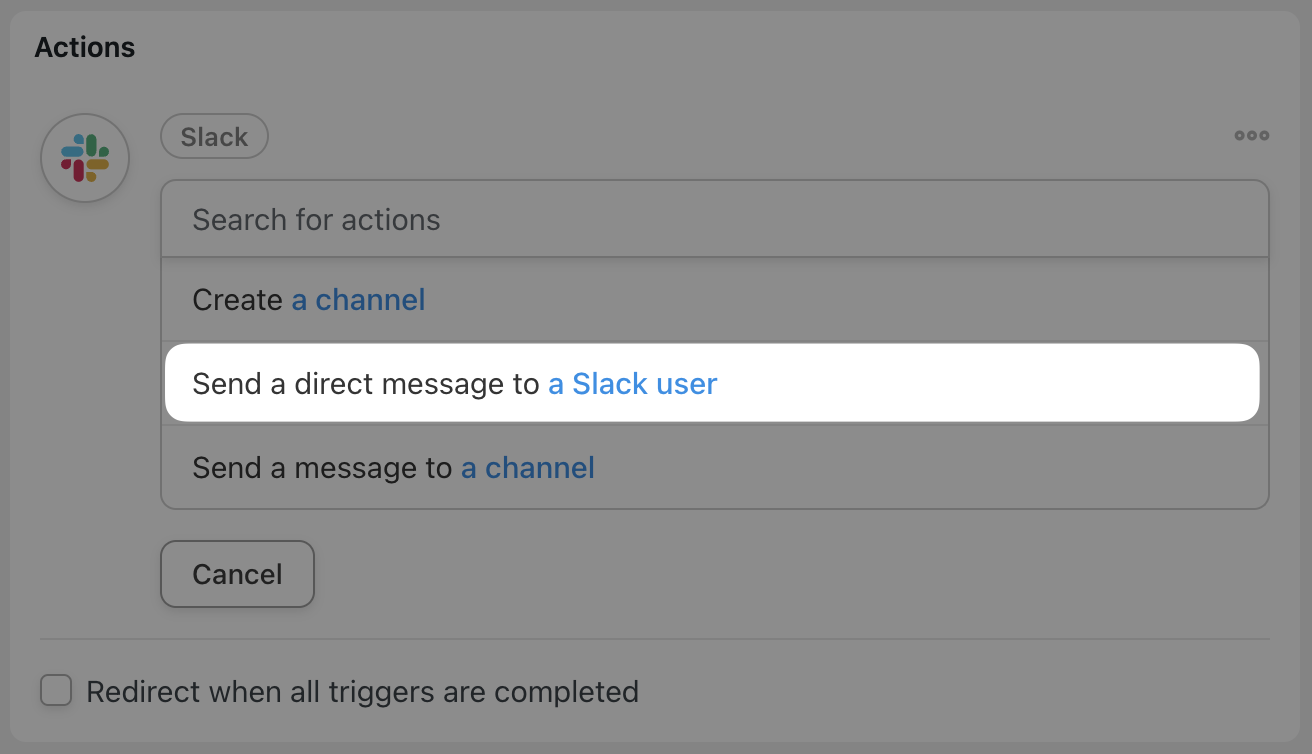Click the Redirect when all triggers label text

pos(362,691)
